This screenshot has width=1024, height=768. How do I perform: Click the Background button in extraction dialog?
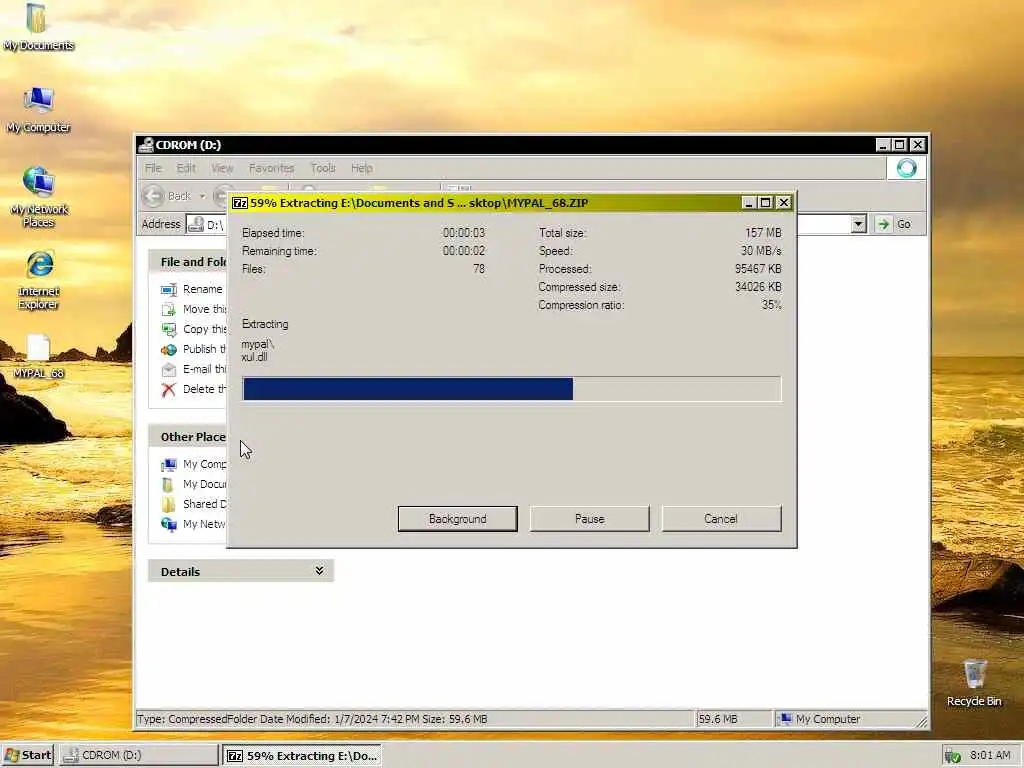coord(457,519)
